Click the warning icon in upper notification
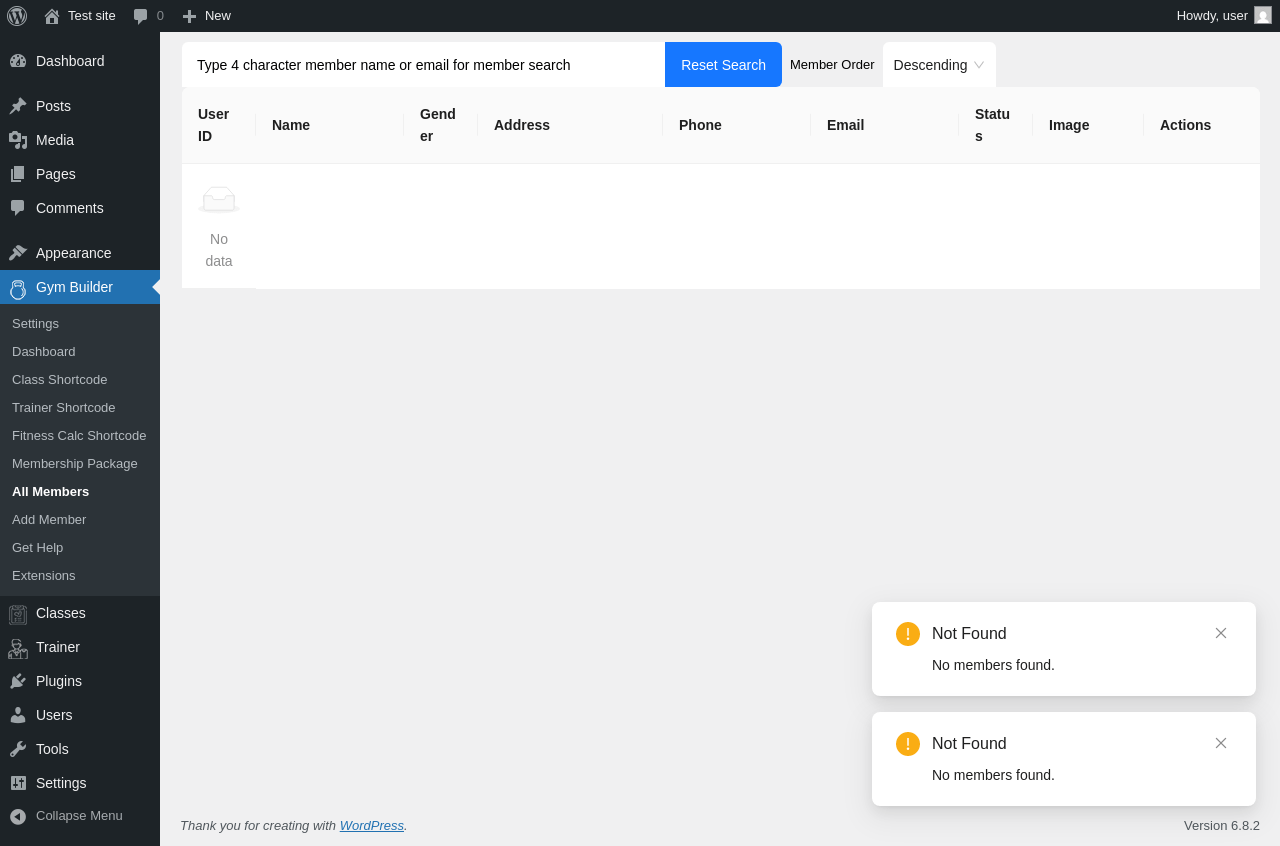Viewport: 1280px width, 846px height. click(x=908, y=634)
